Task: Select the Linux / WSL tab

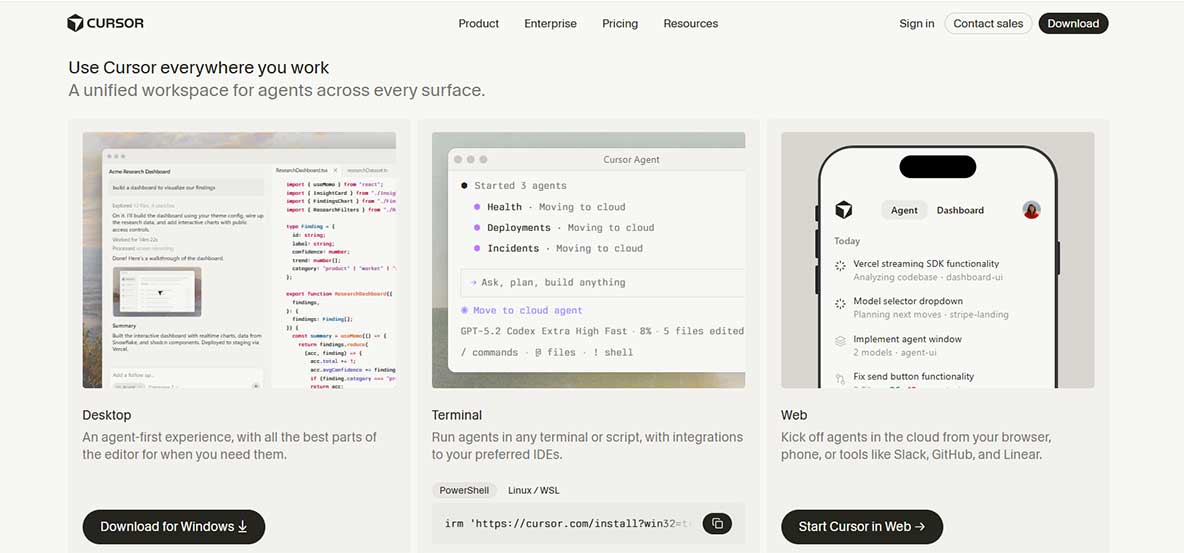Action: (x=534, y=490)
